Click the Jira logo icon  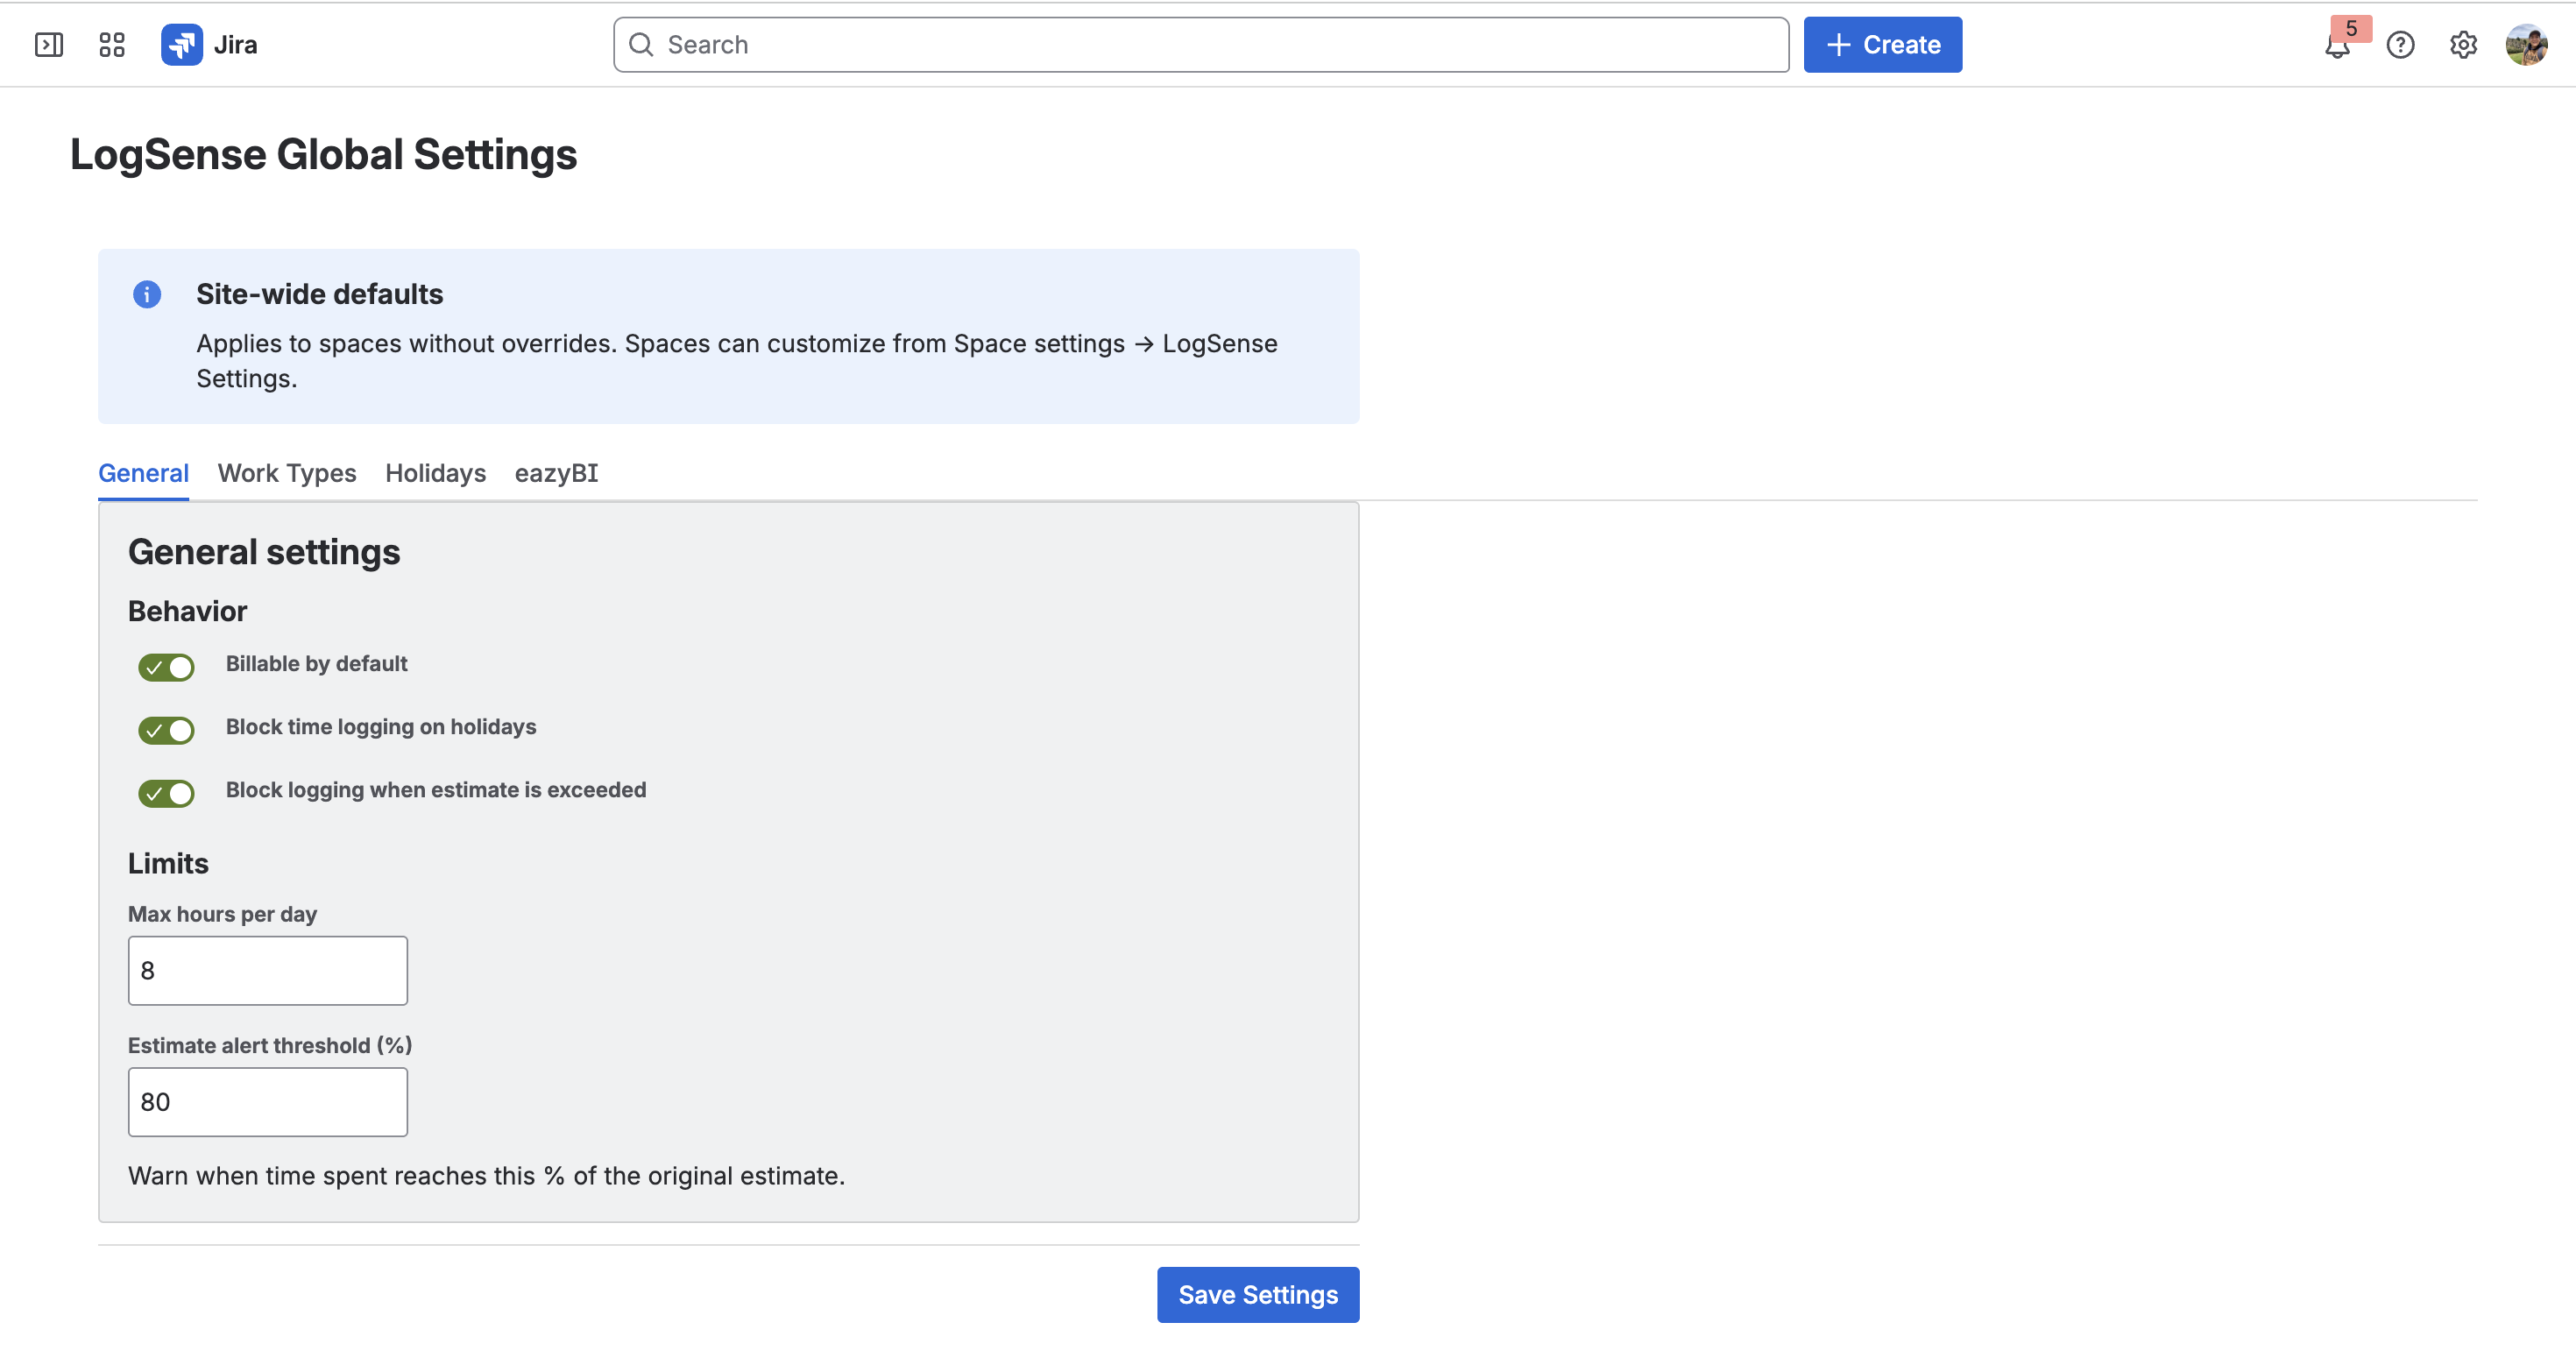coord(182,45)
